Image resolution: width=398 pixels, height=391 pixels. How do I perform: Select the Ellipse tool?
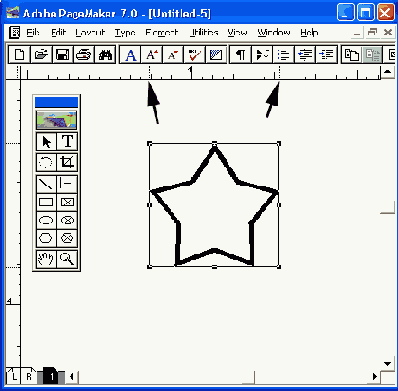(46, 220)
